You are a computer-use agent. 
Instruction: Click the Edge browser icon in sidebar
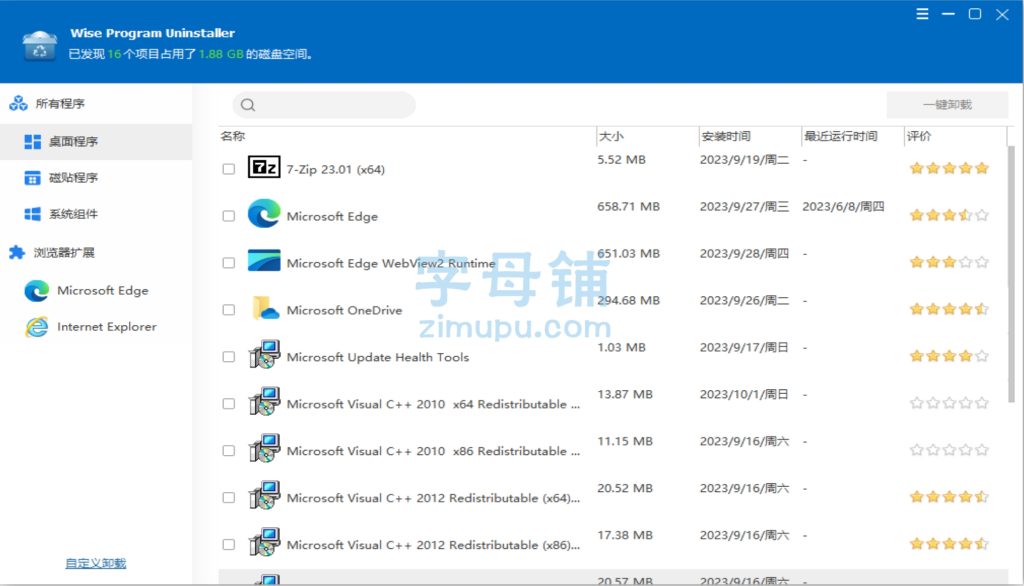(x=37, y=291)
